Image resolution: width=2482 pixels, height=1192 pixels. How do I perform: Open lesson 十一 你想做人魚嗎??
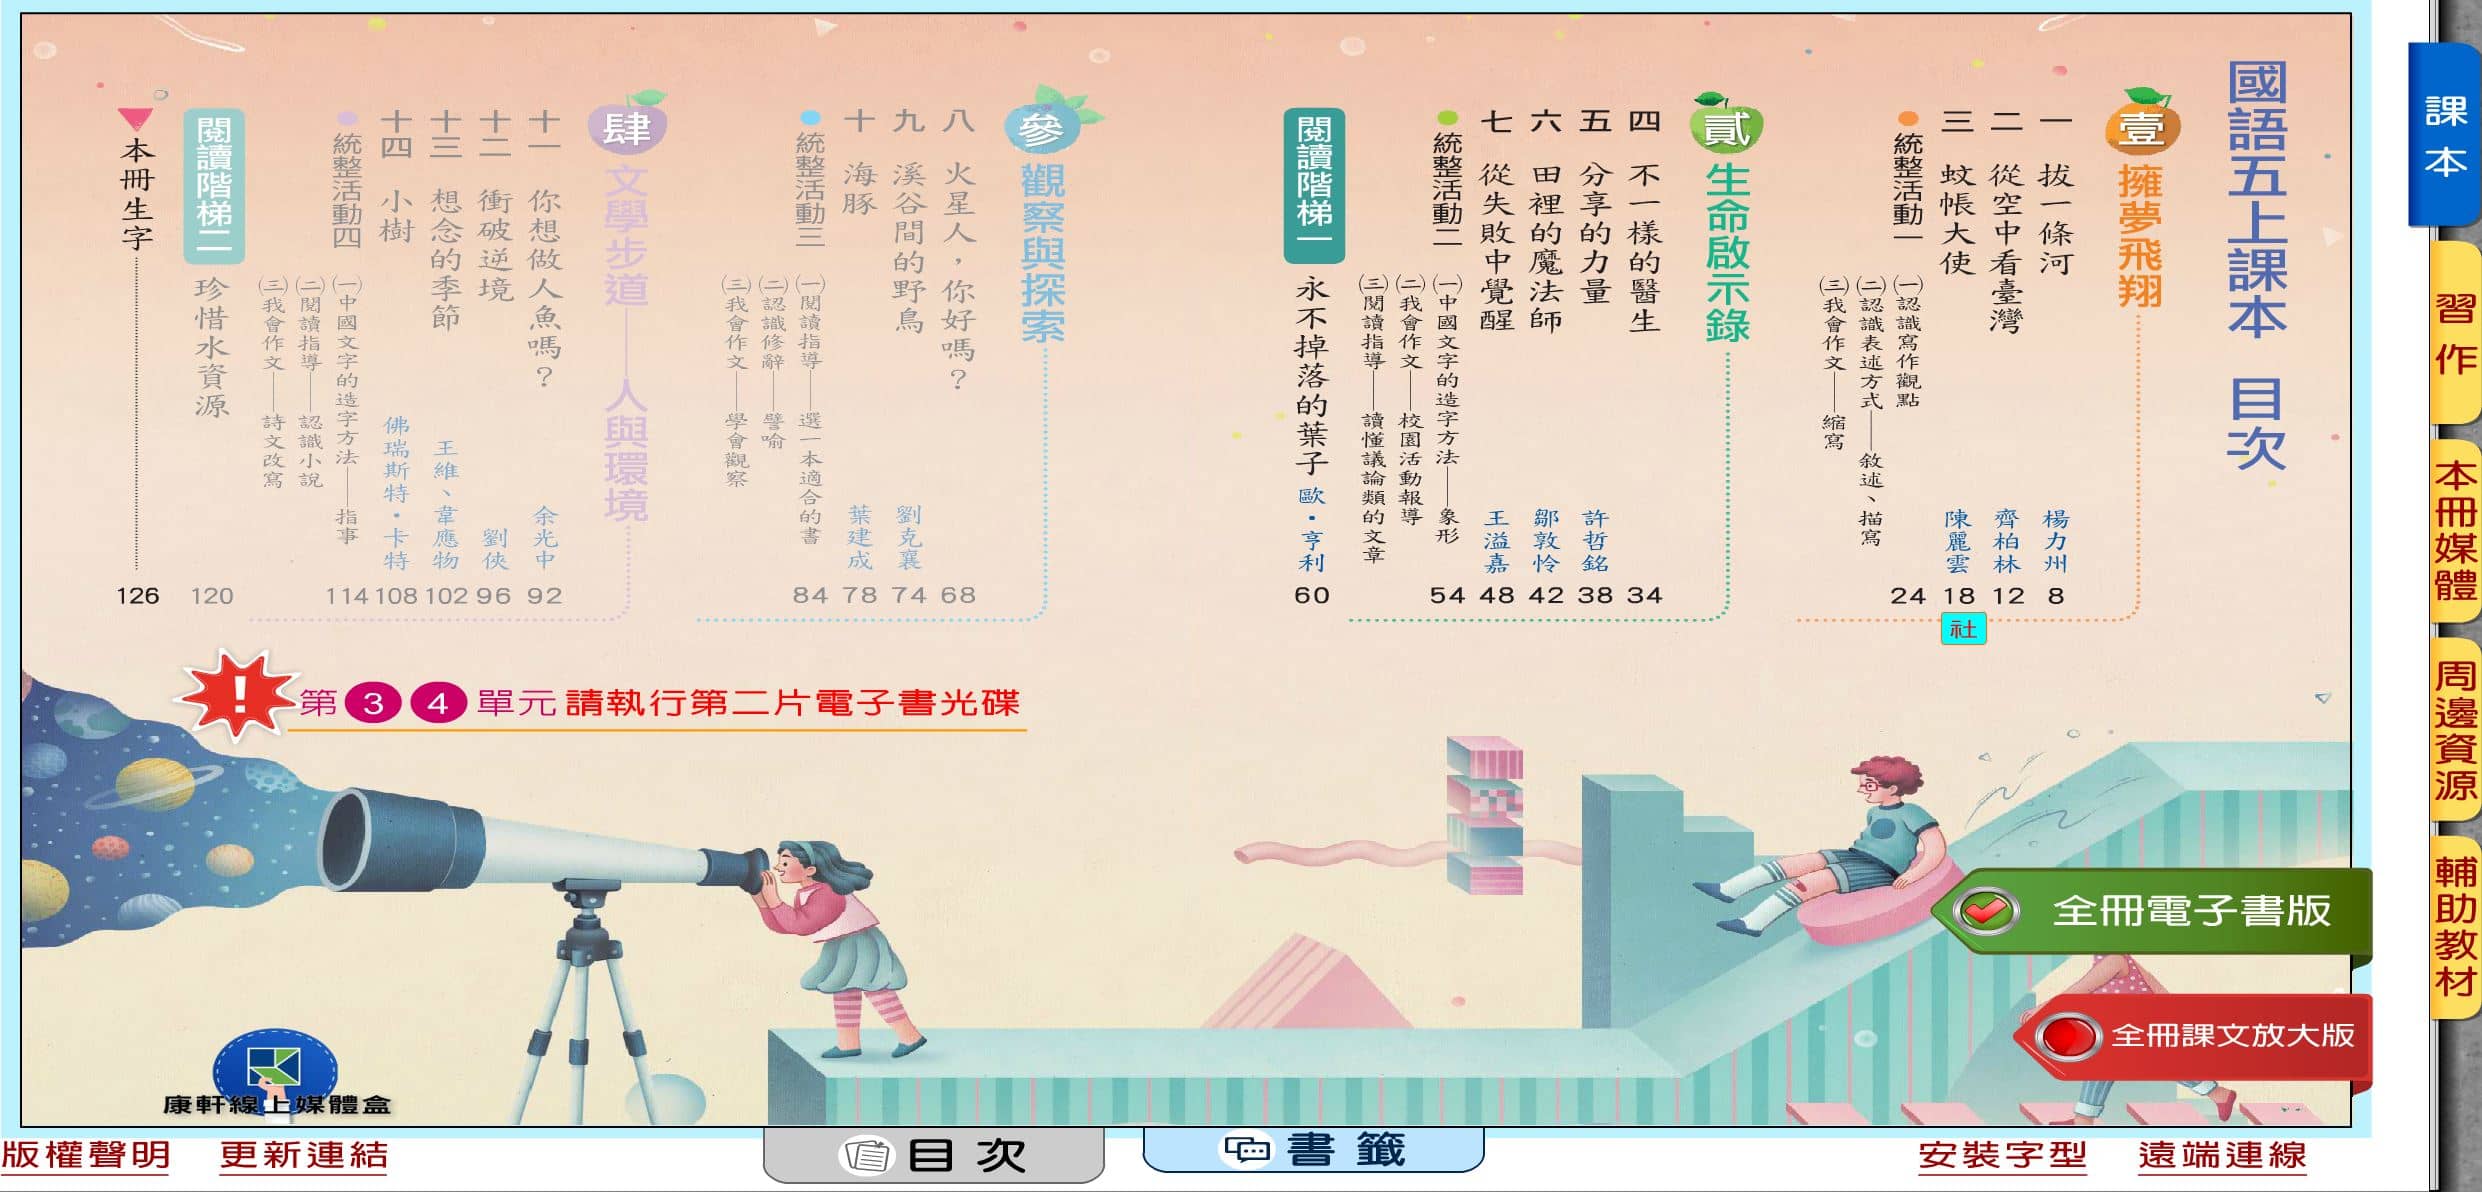[545, 248]
